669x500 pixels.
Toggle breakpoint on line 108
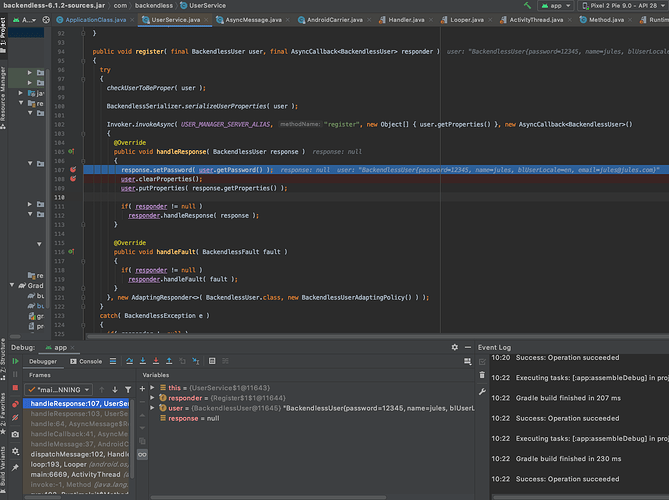pos(73,179)
